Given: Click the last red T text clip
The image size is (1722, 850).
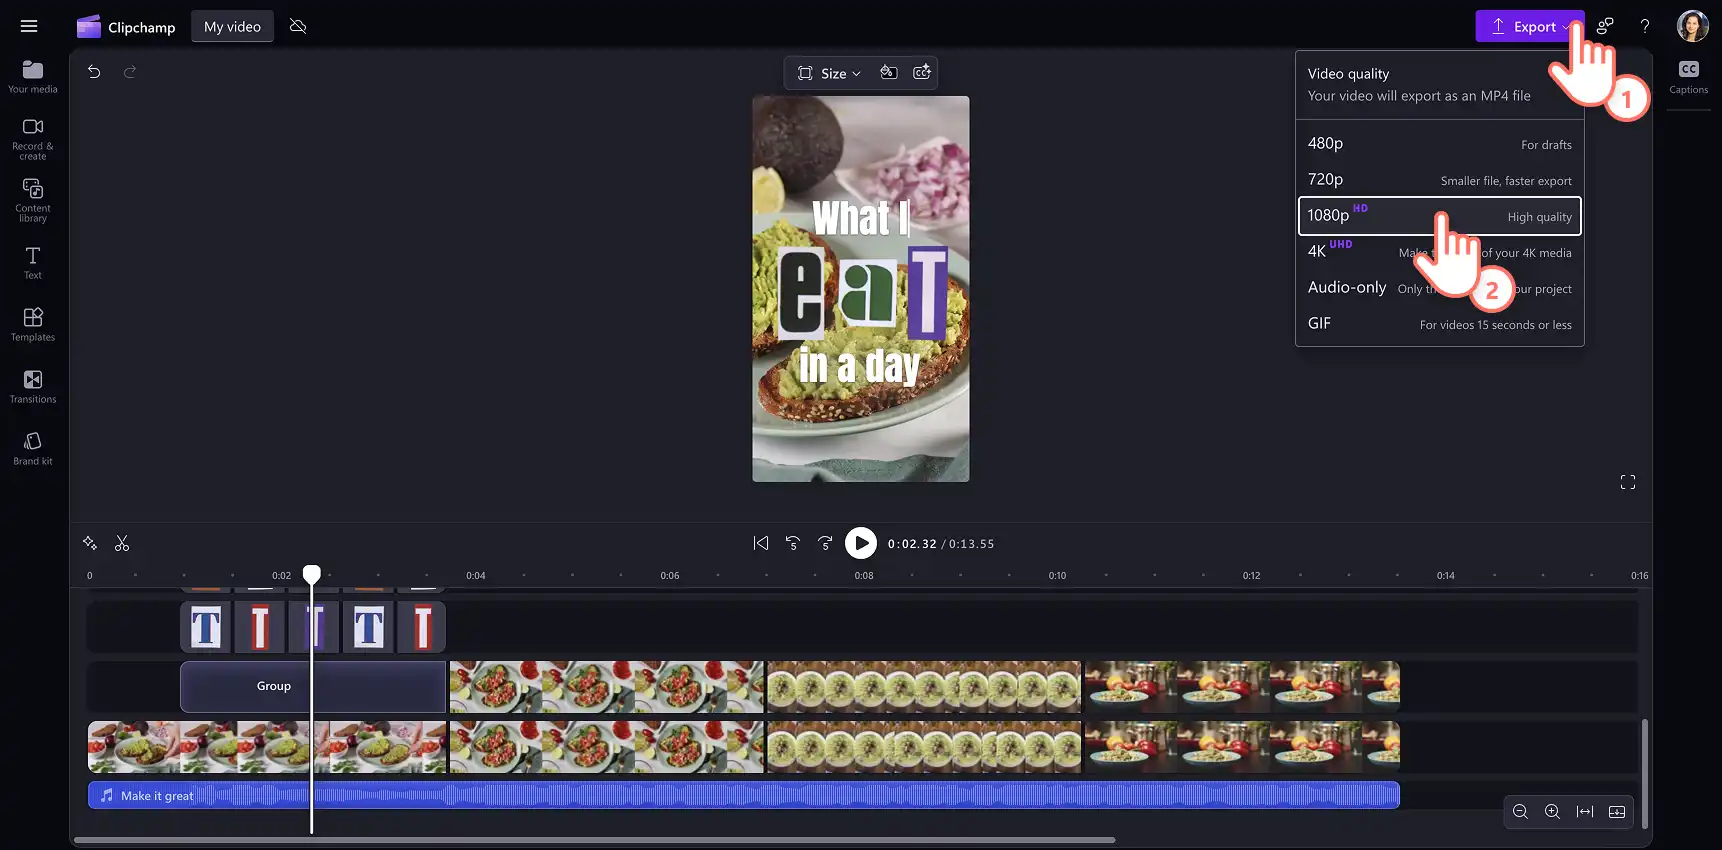Looking at the screenshot, I should pyautogui.click(x=422, y=627).
